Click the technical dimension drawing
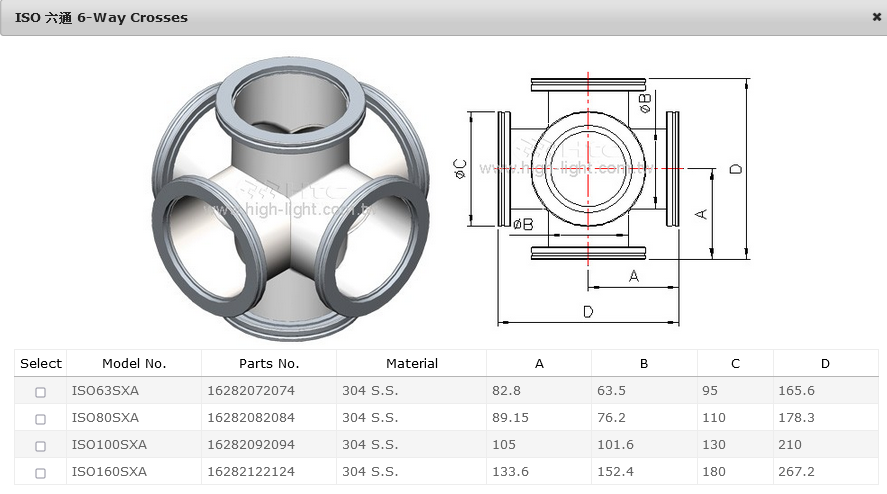This screenshot has width=887, height=494. (610, 195)
